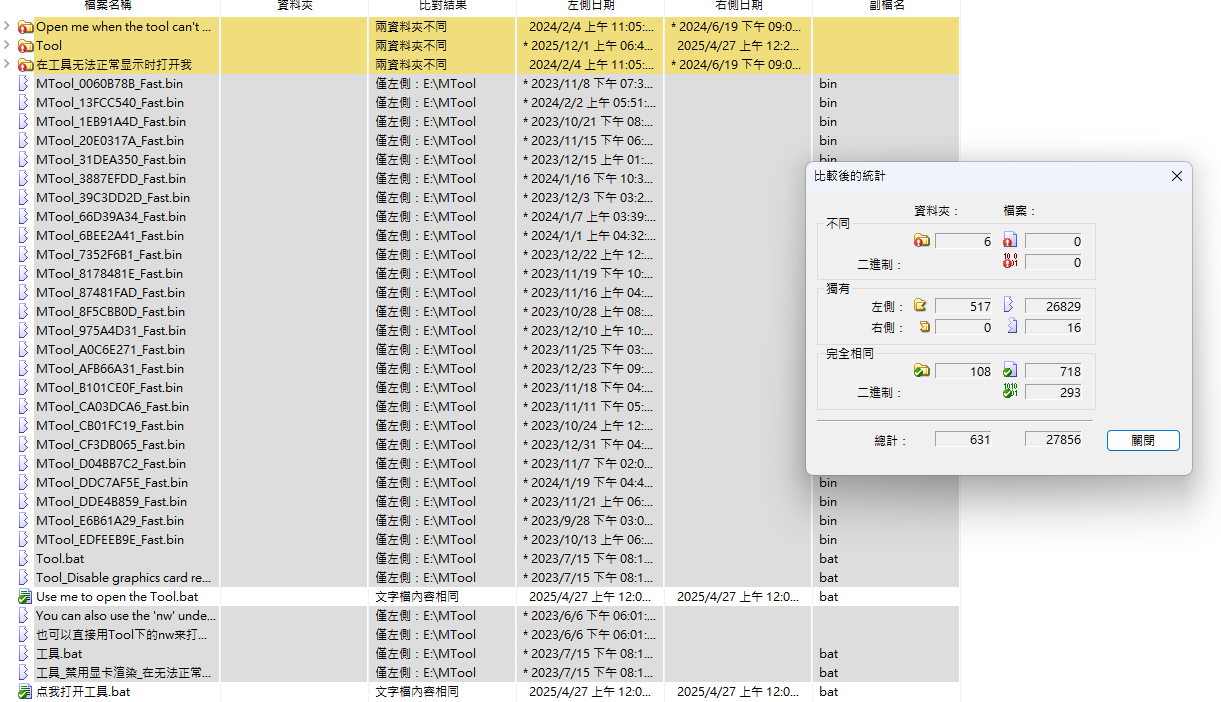This screenshot has width=1221, height=702.
Task: Expand the Tool folder row
Action: pyautogui.click(x=5, y=45)
